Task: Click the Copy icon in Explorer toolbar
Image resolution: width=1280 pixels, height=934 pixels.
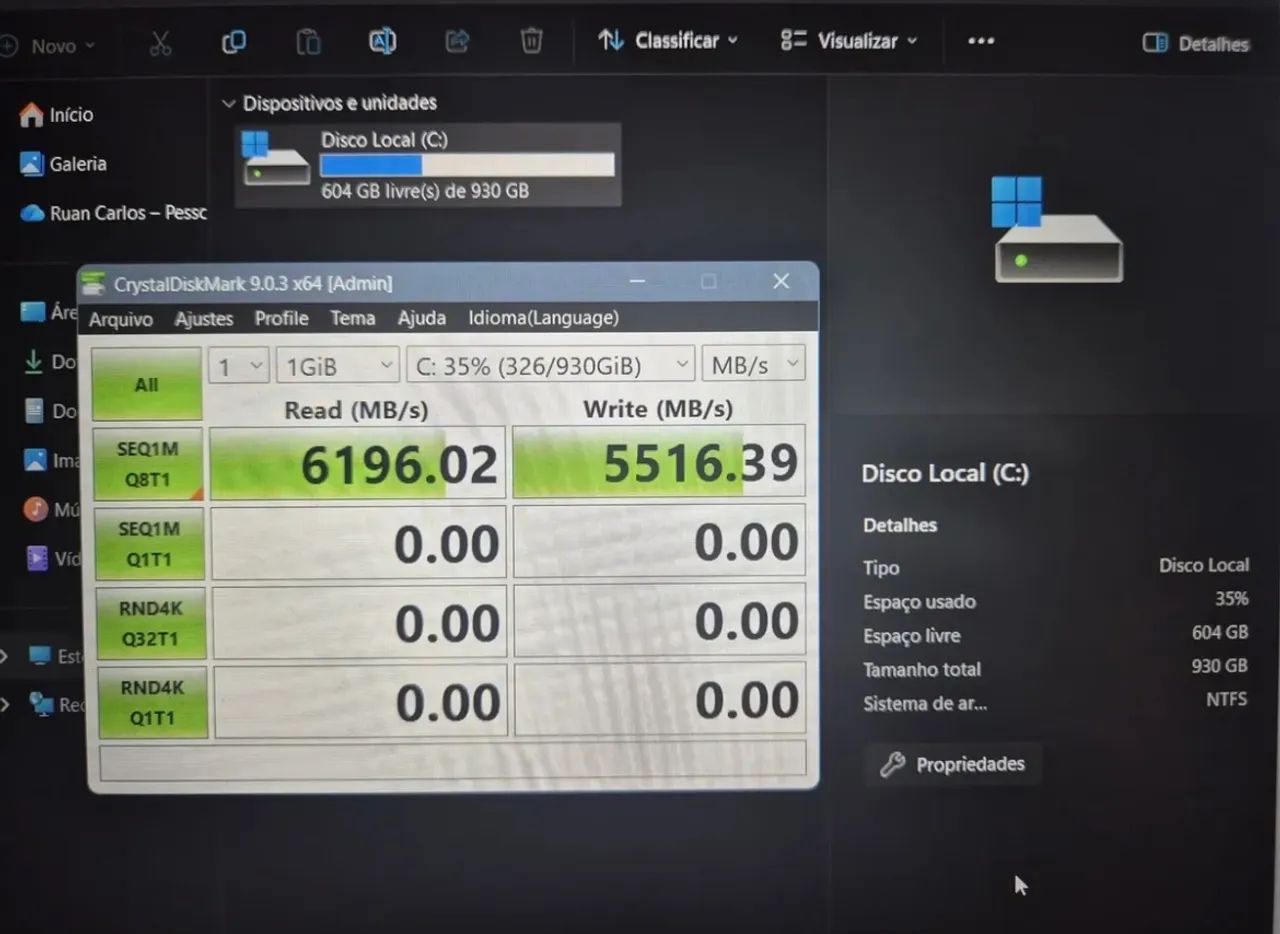Action: pos(234,41)
